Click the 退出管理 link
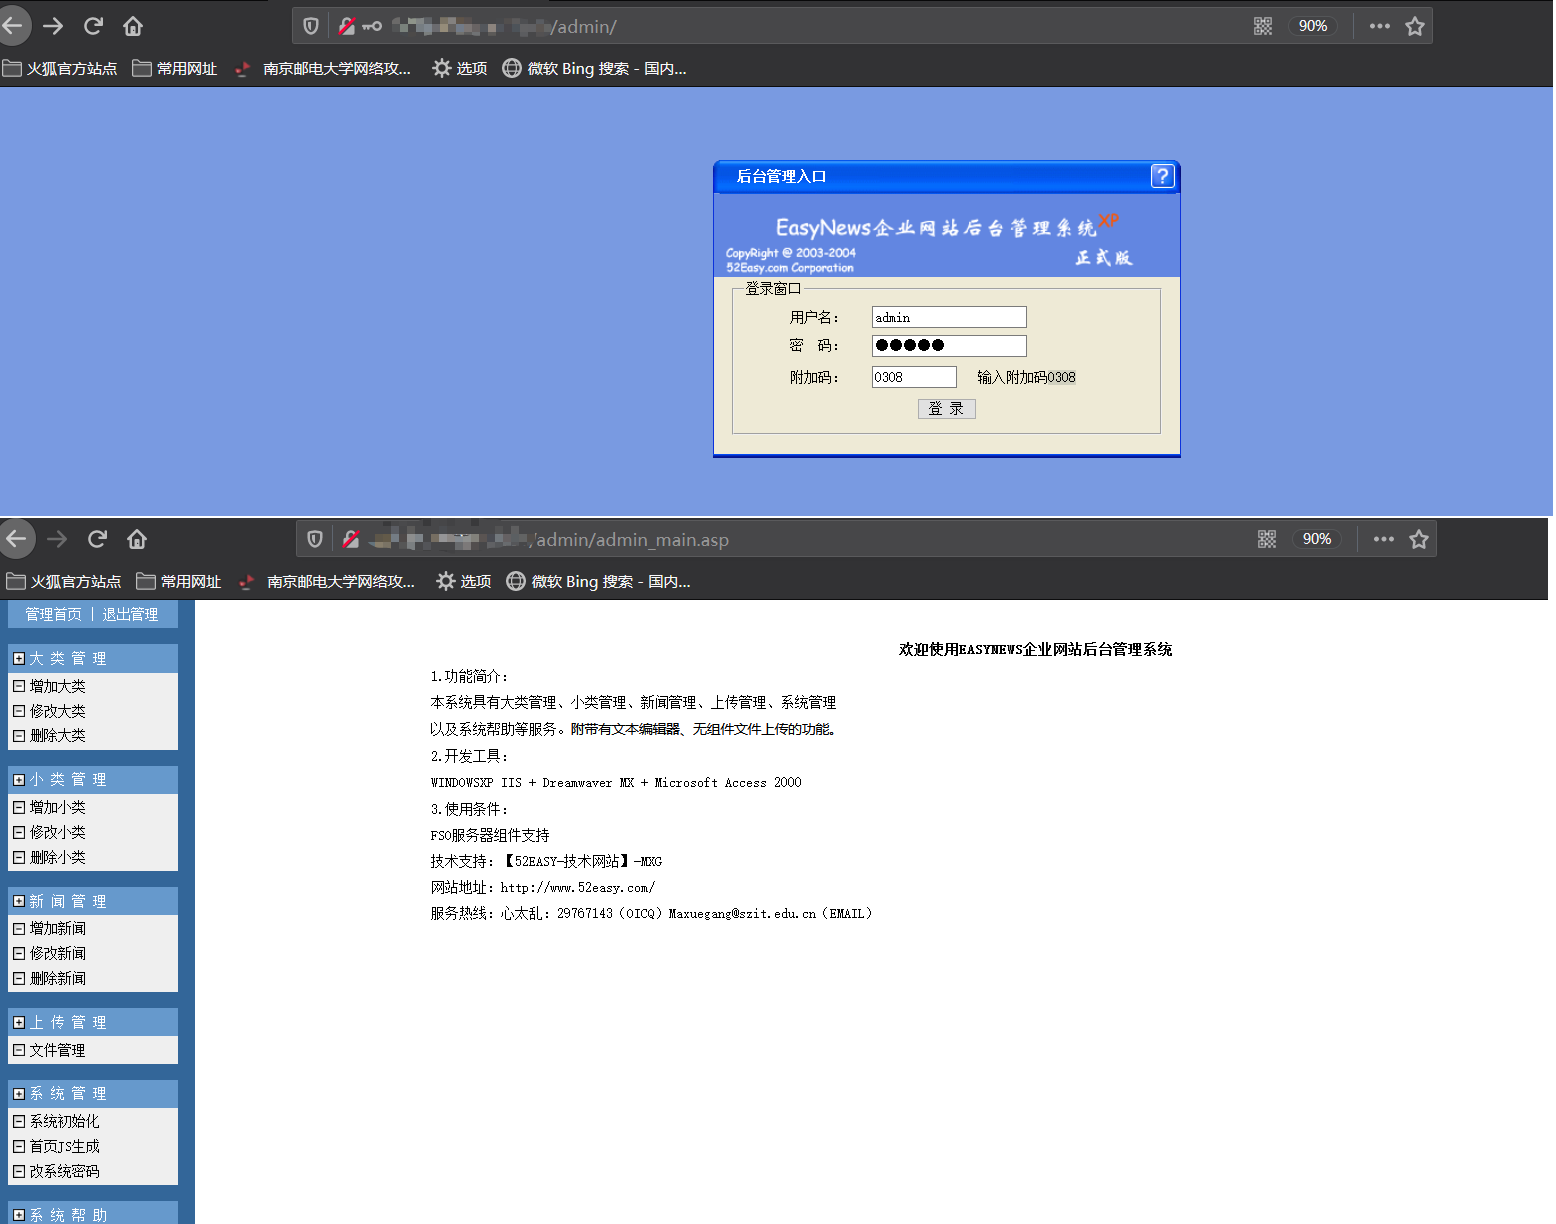The width and height of the screenshot is (1556, 1224). point(130,614)
